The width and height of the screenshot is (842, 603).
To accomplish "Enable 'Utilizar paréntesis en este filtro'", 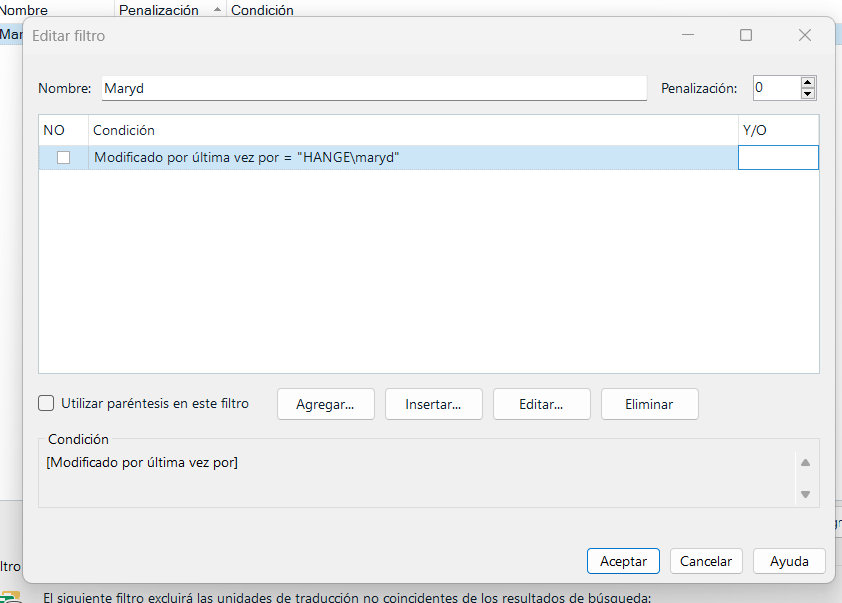I will (46, 403).
